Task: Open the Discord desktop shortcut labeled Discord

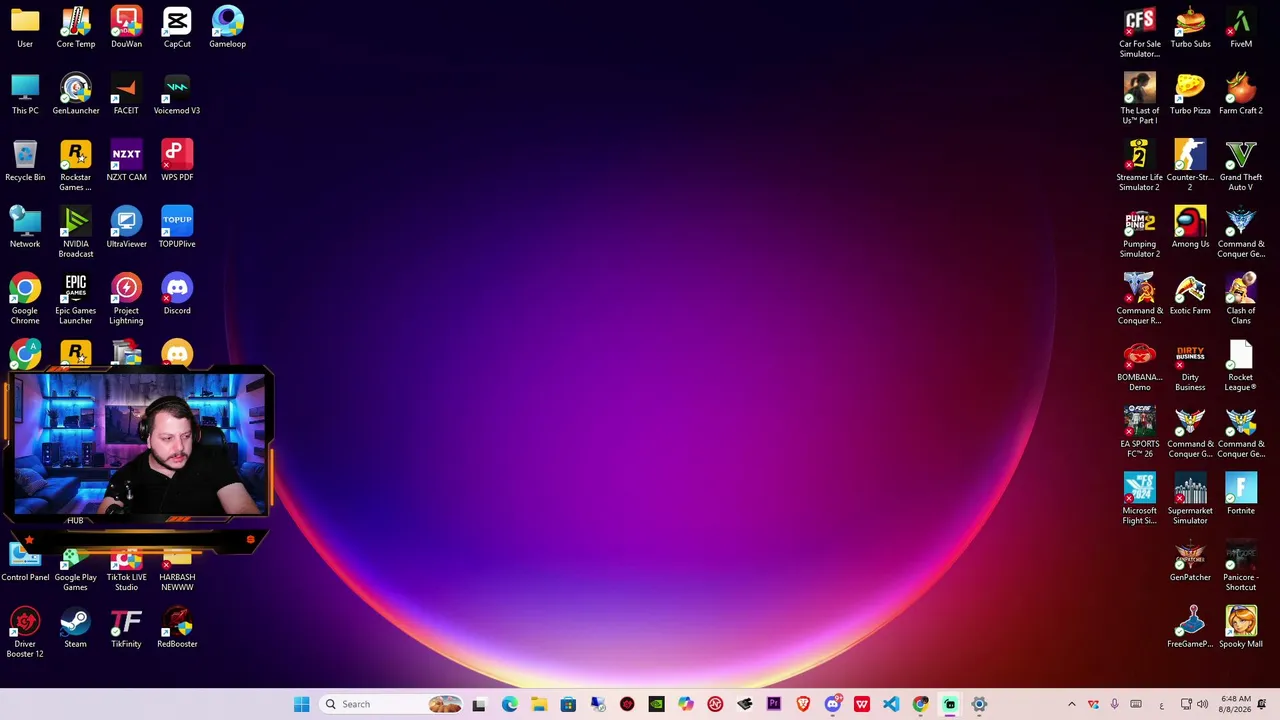Action: click(177, 294)
